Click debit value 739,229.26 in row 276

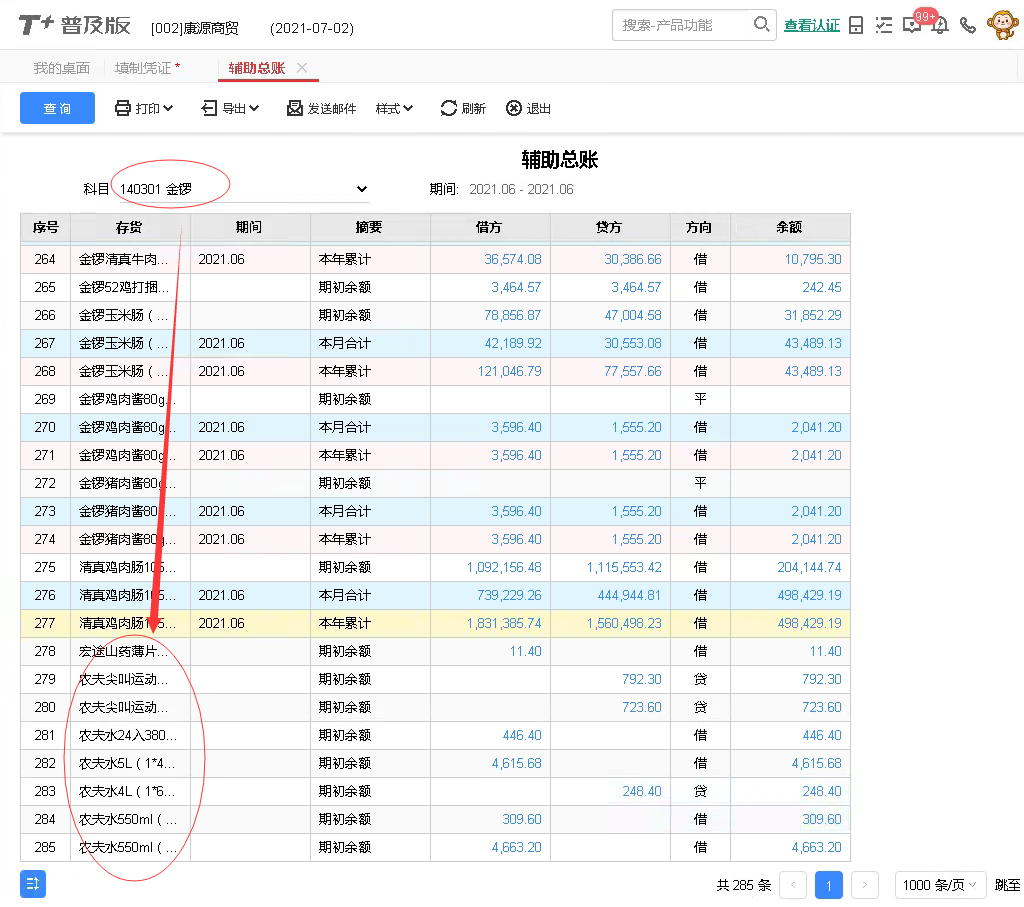[x=509, y=596]
